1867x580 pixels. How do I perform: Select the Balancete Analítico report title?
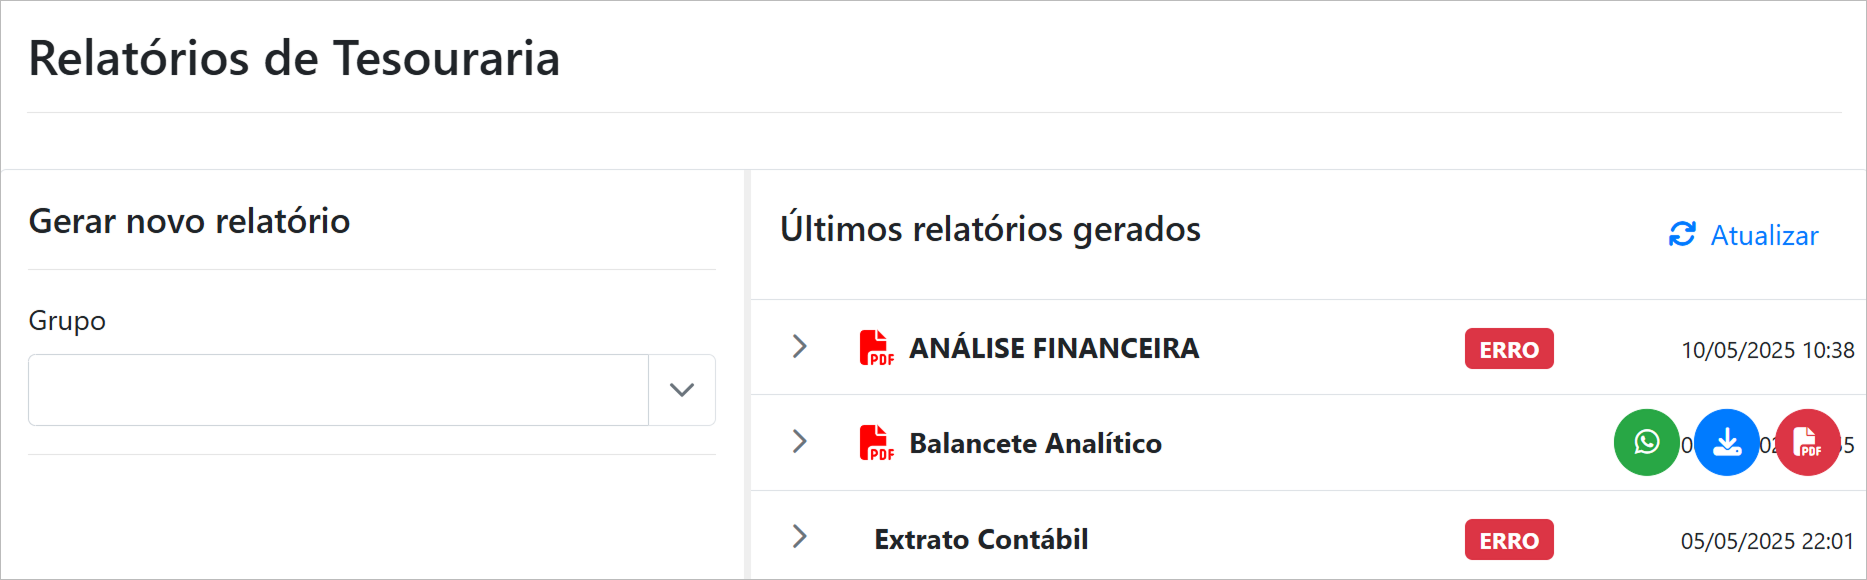coord(1035,443)
